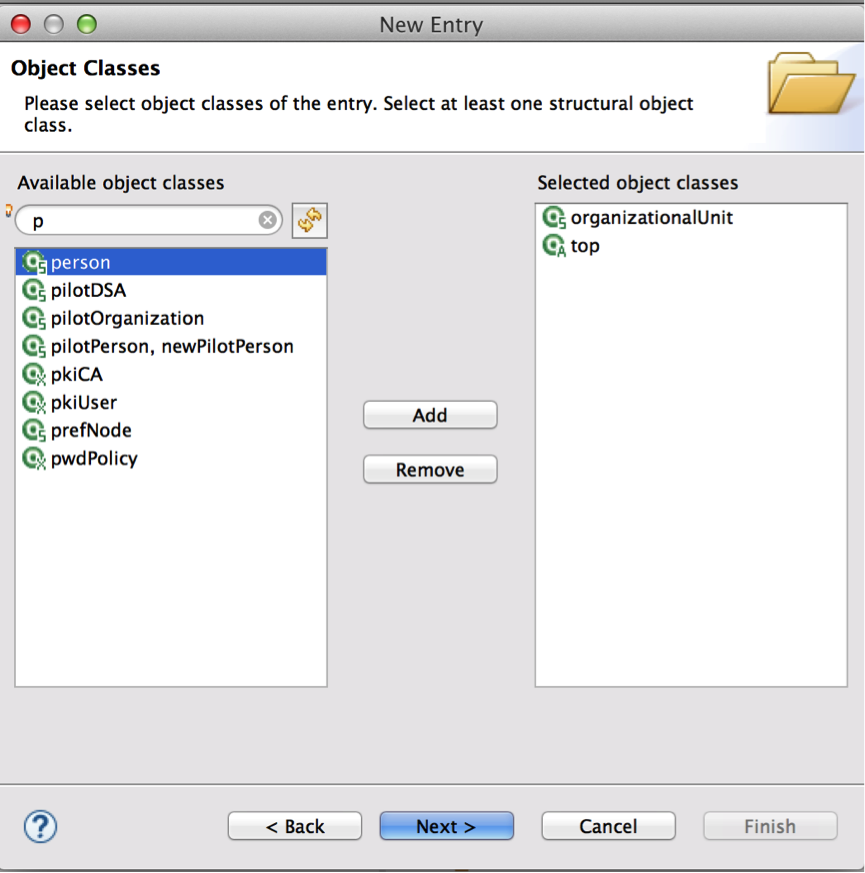
Task: Click the Remove button
Action: (x=430, y=469)
